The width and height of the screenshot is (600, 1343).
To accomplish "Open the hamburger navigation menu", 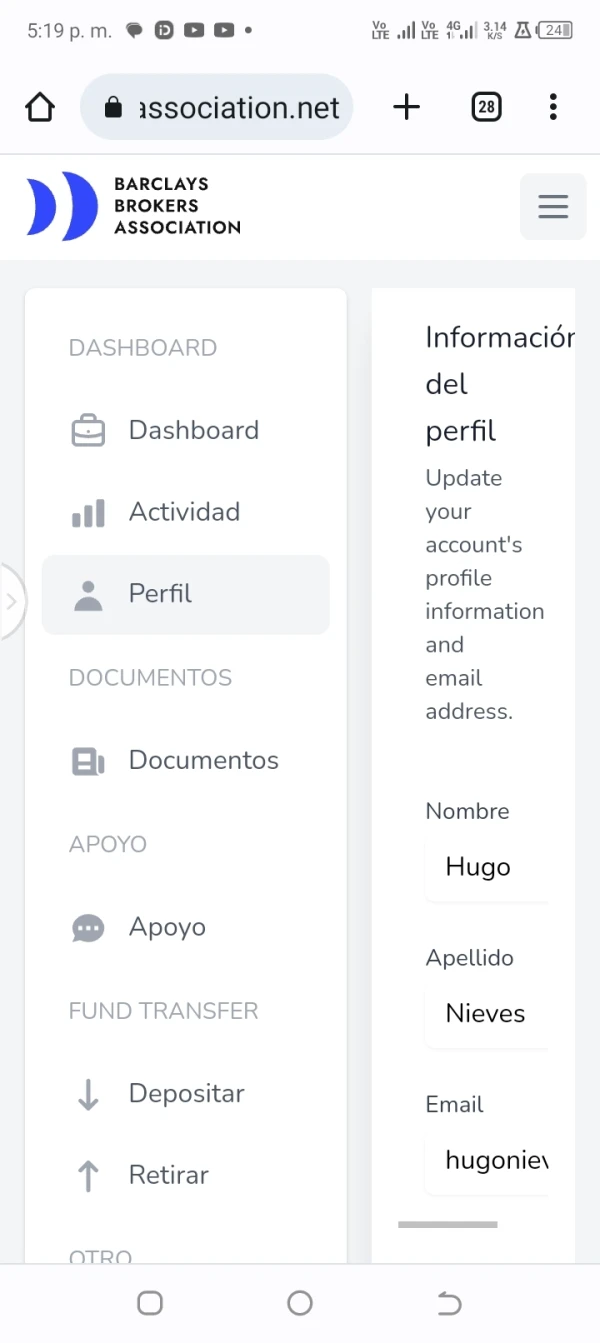I will tap(553, 207).
